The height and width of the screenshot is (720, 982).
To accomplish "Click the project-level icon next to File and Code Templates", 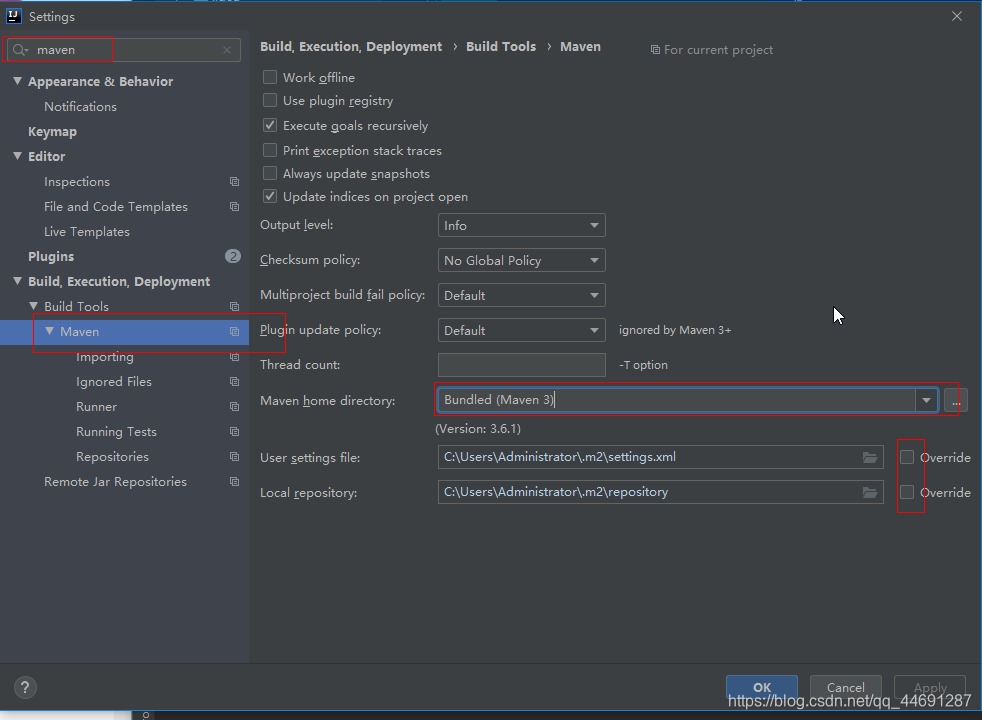I will (234, 207).
